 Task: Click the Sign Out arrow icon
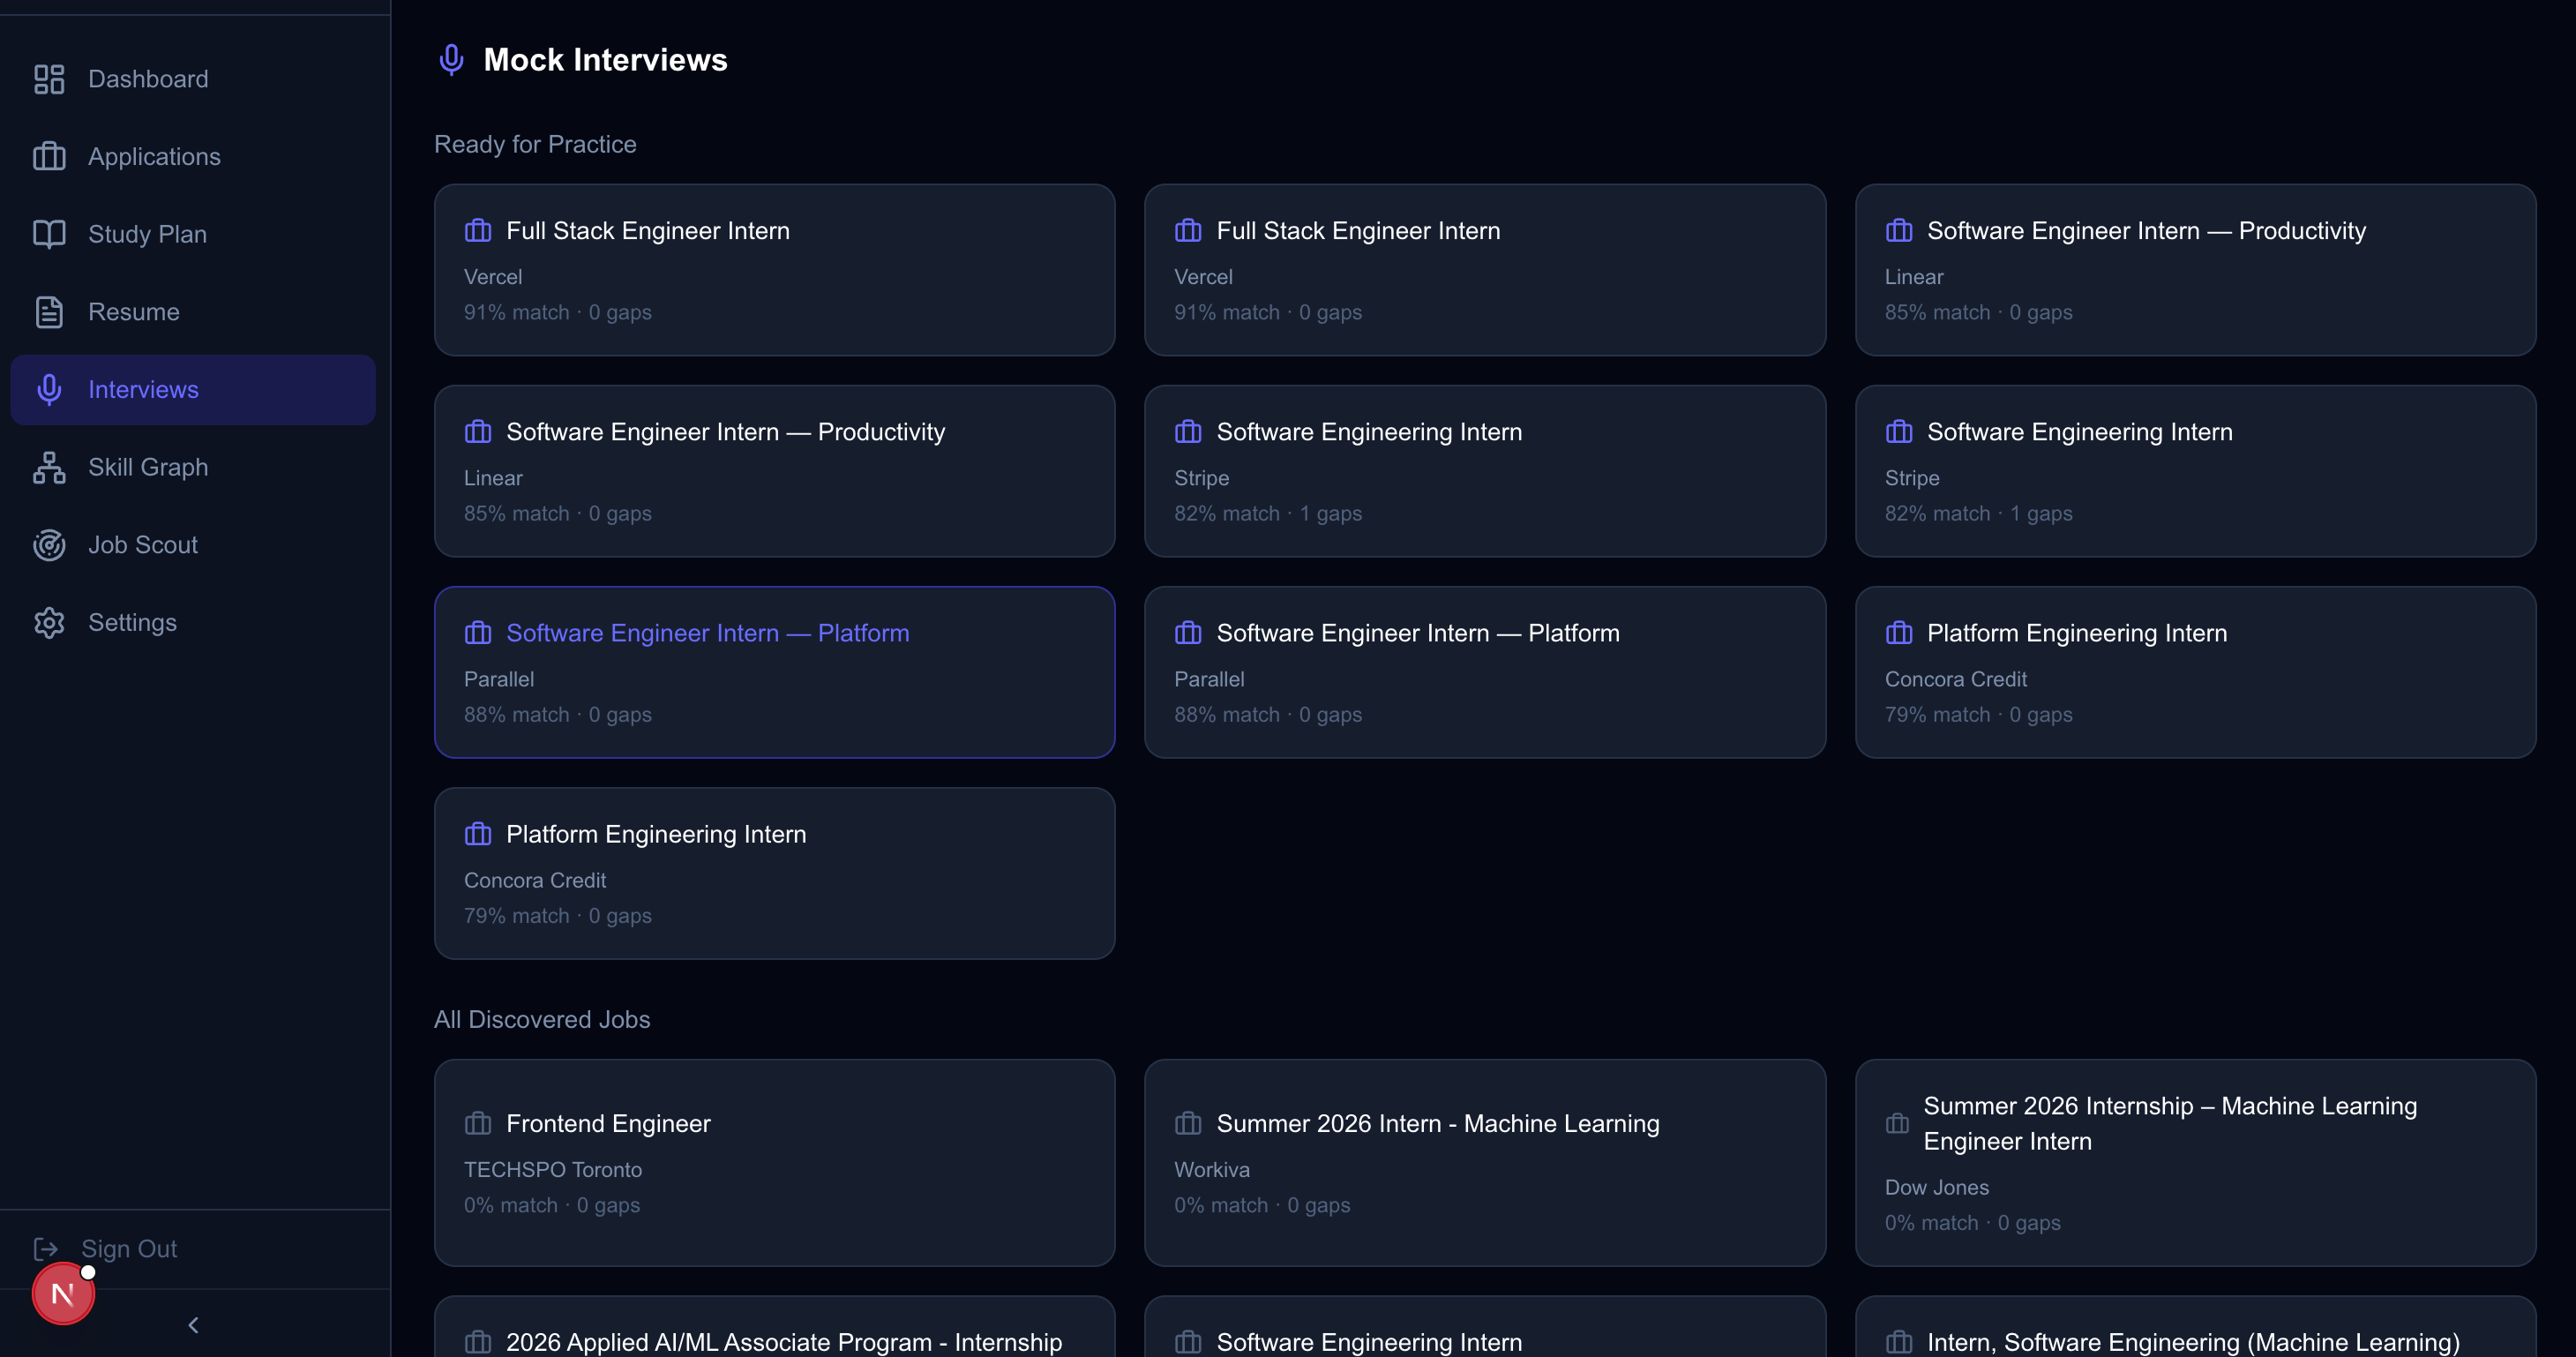[x=46, y=1248]
